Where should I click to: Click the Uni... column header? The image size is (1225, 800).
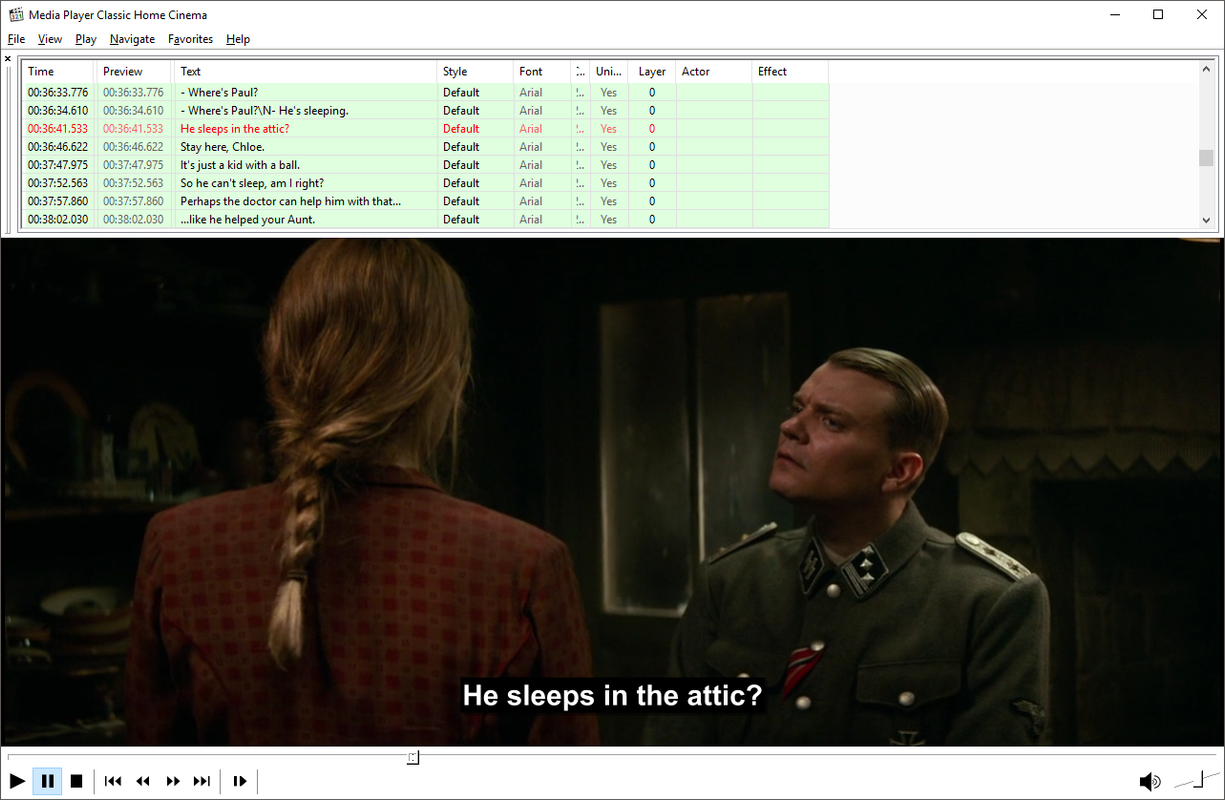click(x=608, y=71)
